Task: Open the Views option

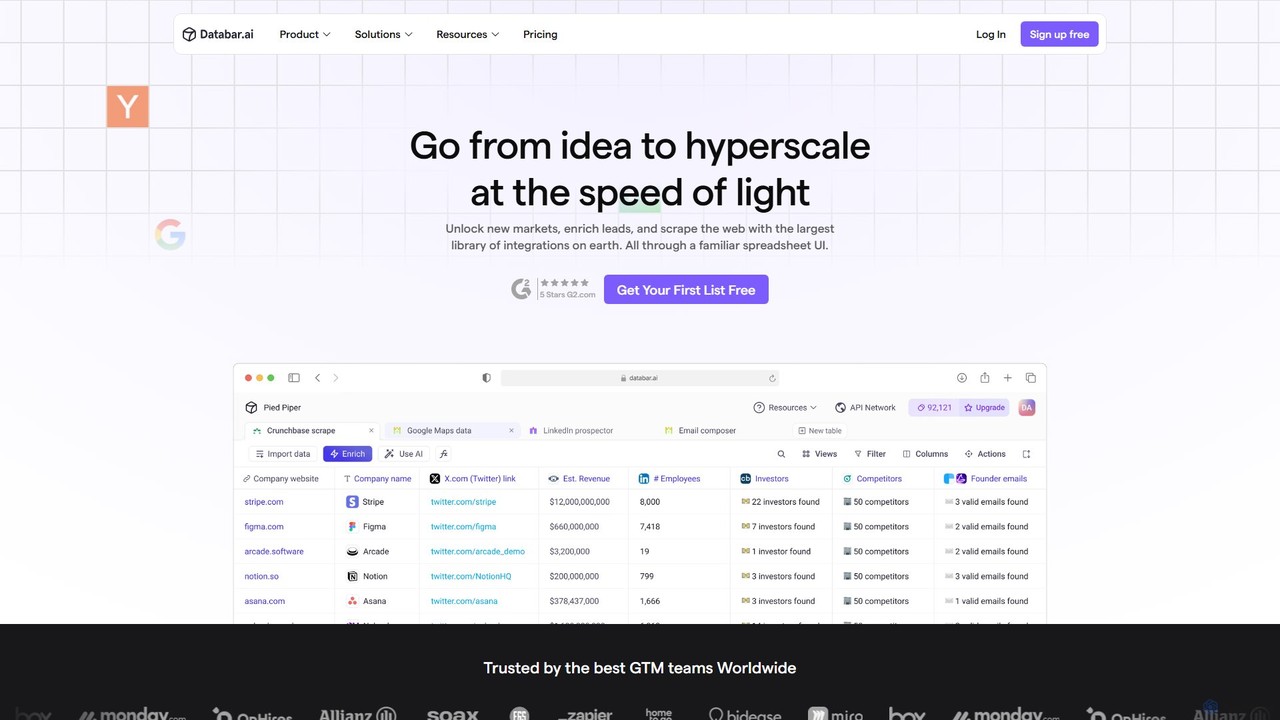Action: (x=820, y=454)
